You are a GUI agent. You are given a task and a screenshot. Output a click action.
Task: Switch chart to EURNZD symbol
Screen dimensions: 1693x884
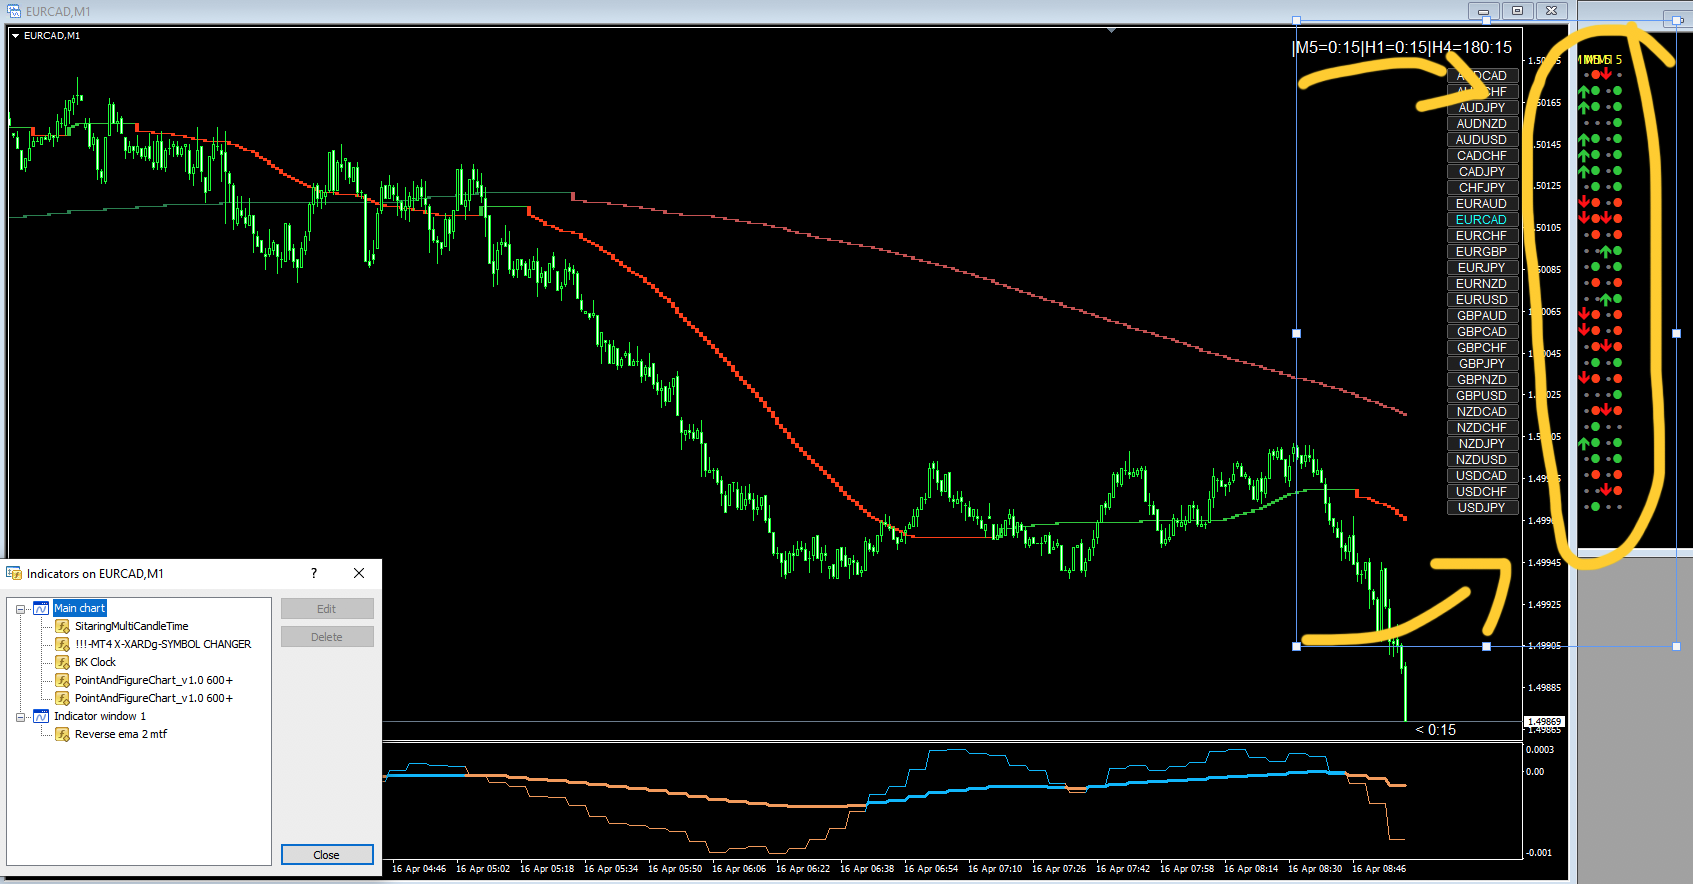[x=1482, y=284]
